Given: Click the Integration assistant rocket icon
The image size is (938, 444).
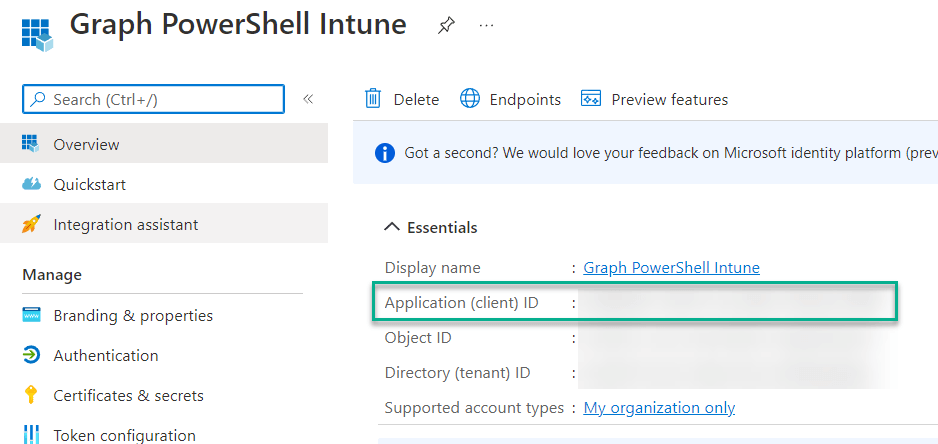Looking at the screenshot, I should click(31, 224).
